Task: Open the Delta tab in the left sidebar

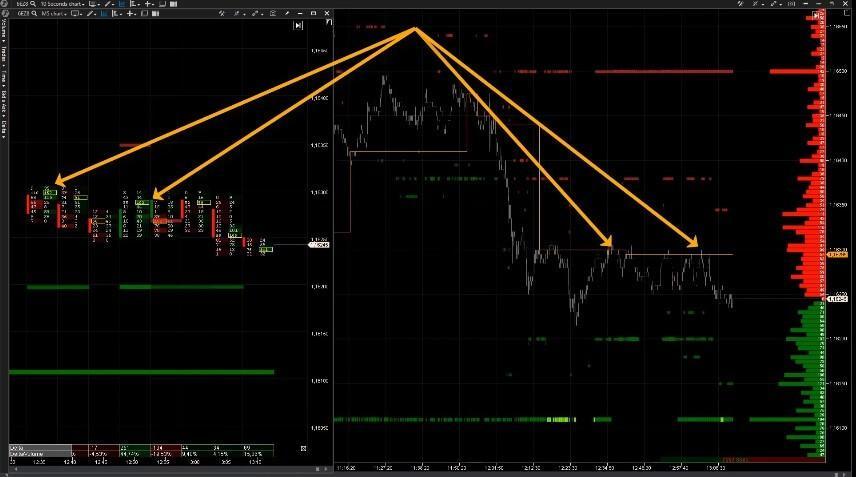Action: (4, 123)
